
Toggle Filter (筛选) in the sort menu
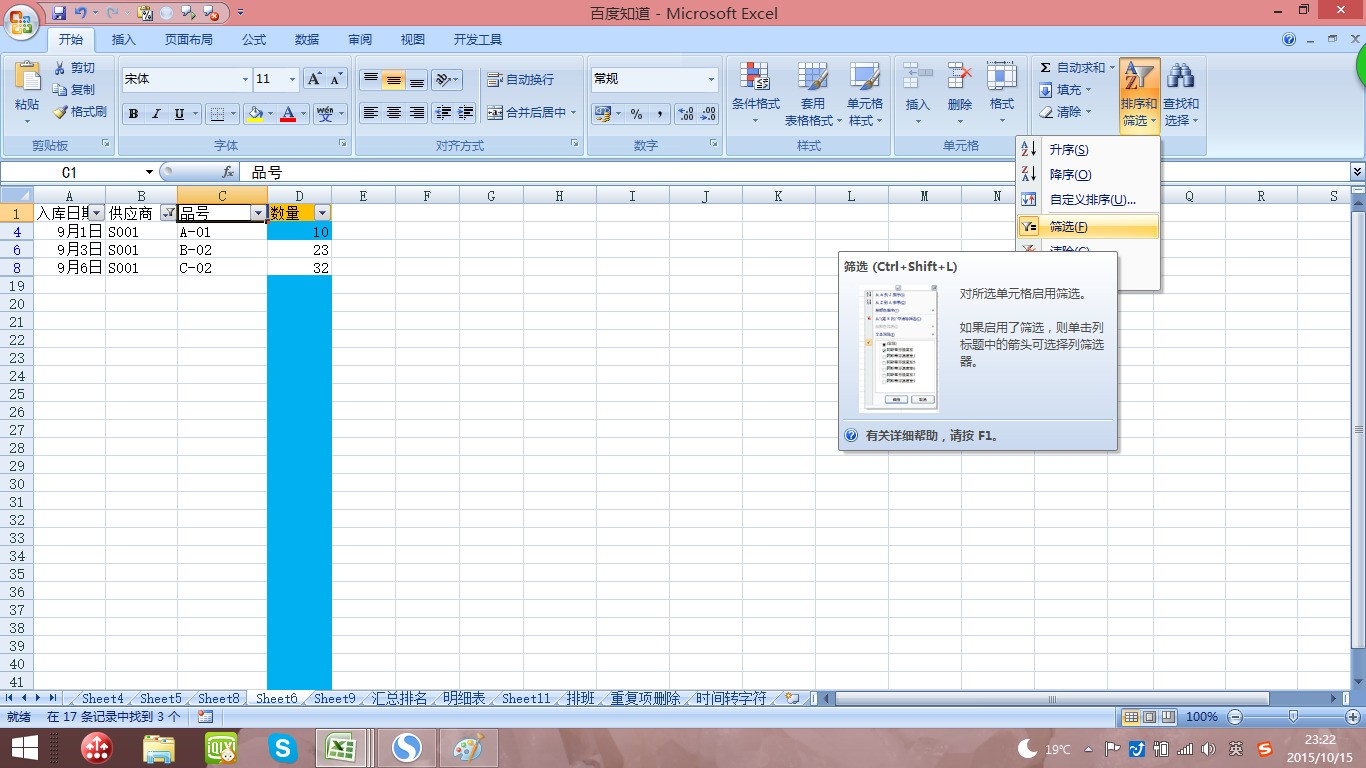point(1068,227)
